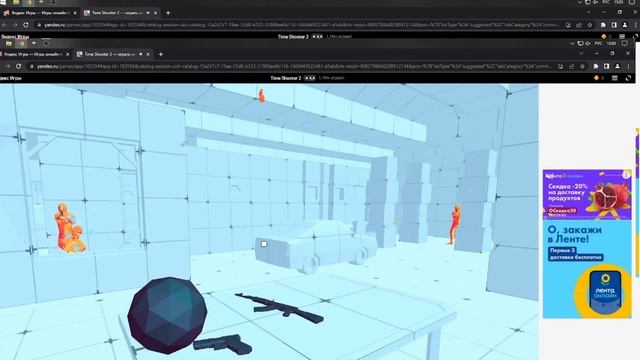Screen dimensions: 640x360
Task: Pick up the assault rifle on the floor
Action: click(x=280, y=307)
